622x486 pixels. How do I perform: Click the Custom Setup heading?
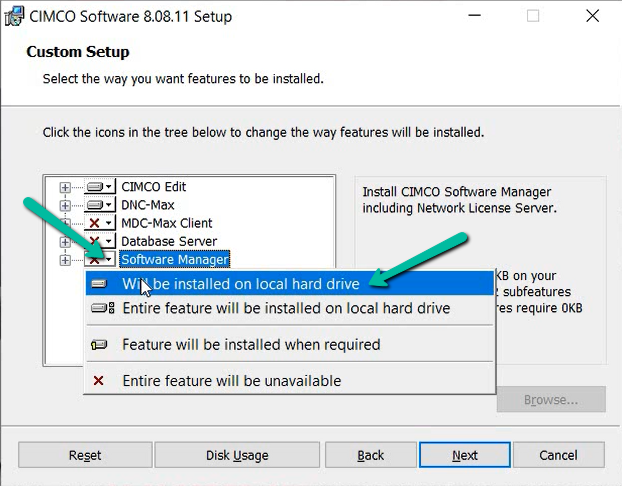click(78, 52)
